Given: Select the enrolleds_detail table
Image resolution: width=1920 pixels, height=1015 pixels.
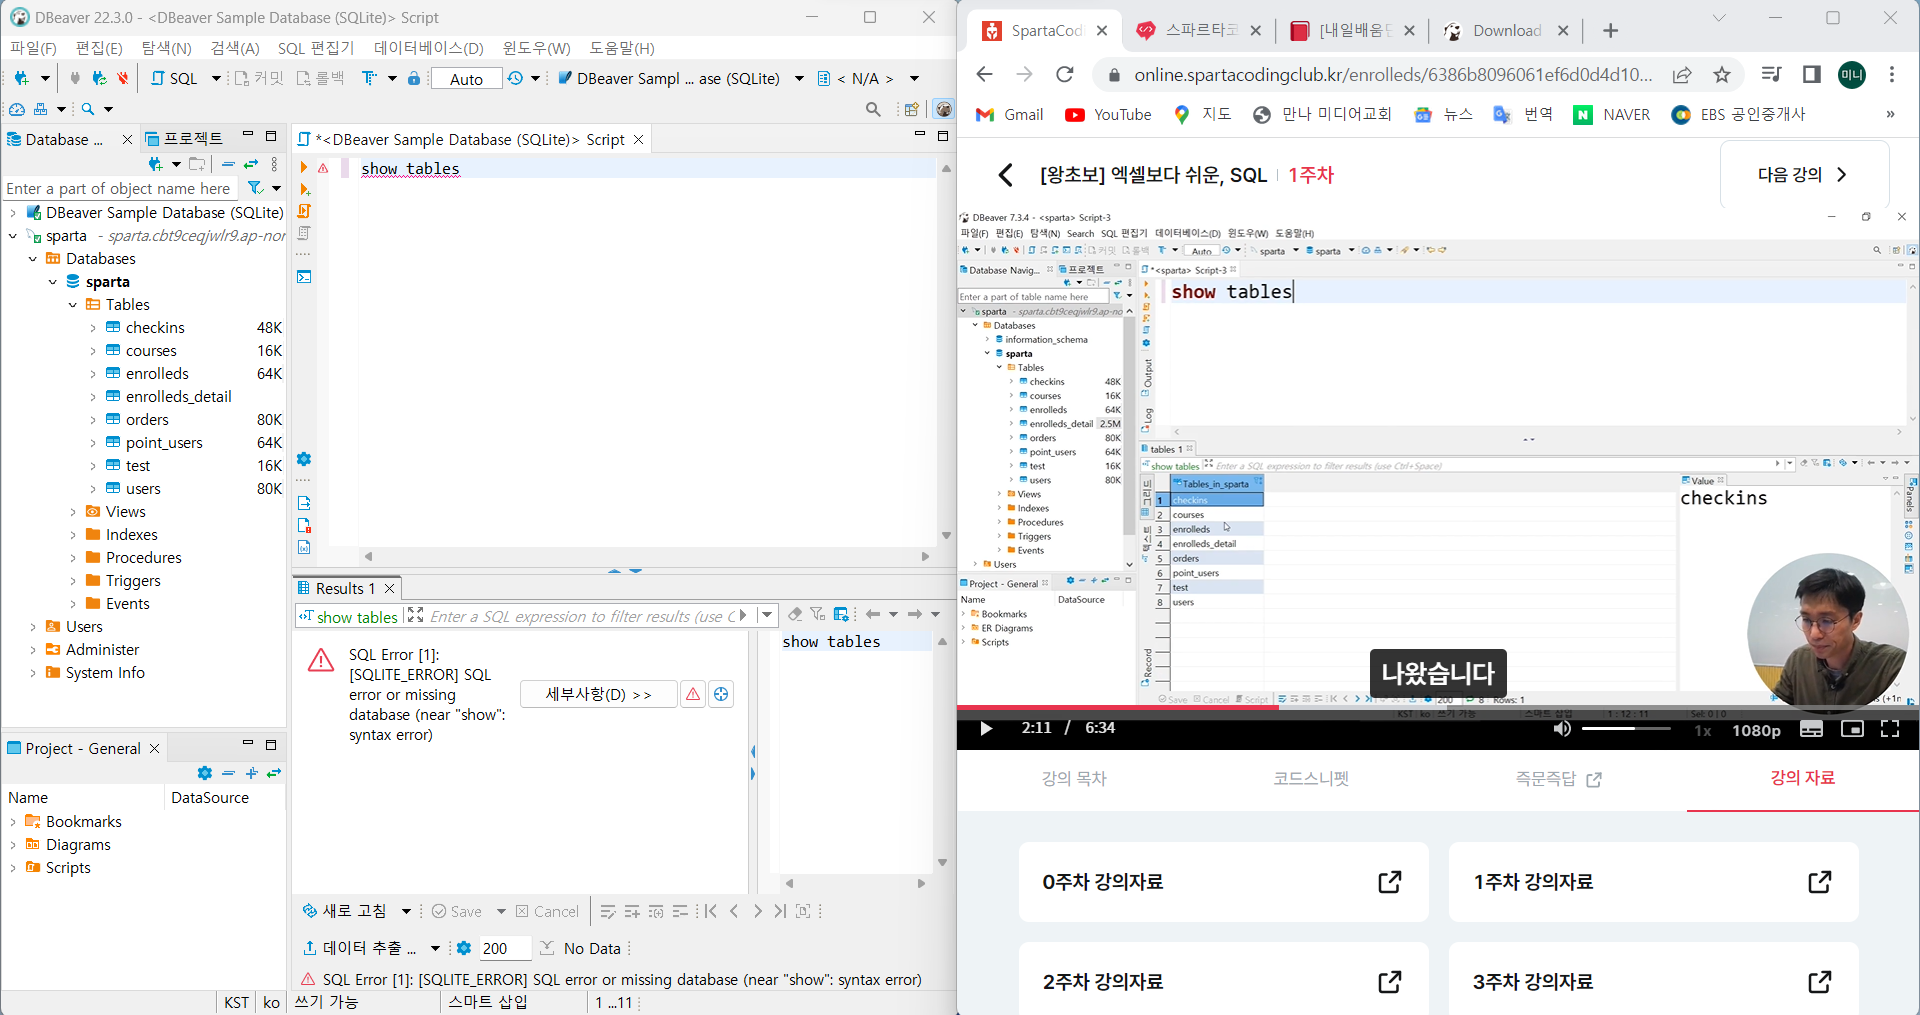Looking at the screenshot, I should point(179,397).
